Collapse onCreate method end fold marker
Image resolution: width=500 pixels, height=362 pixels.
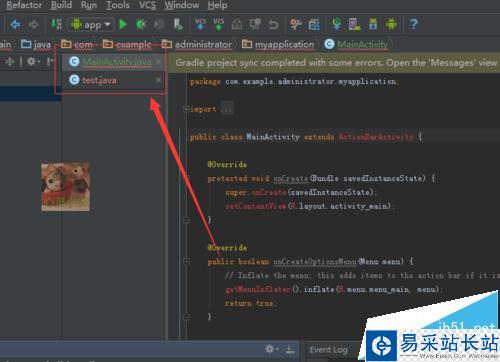click(187, 220)
